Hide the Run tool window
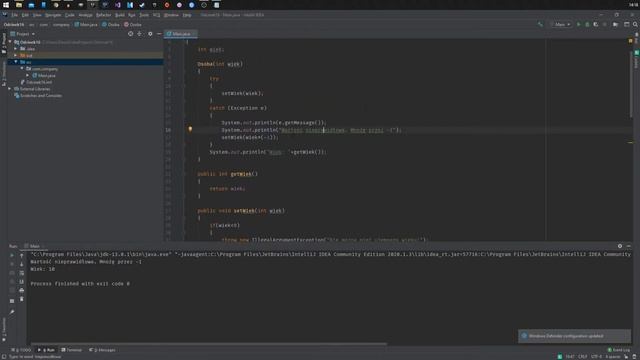 [629, 246]
